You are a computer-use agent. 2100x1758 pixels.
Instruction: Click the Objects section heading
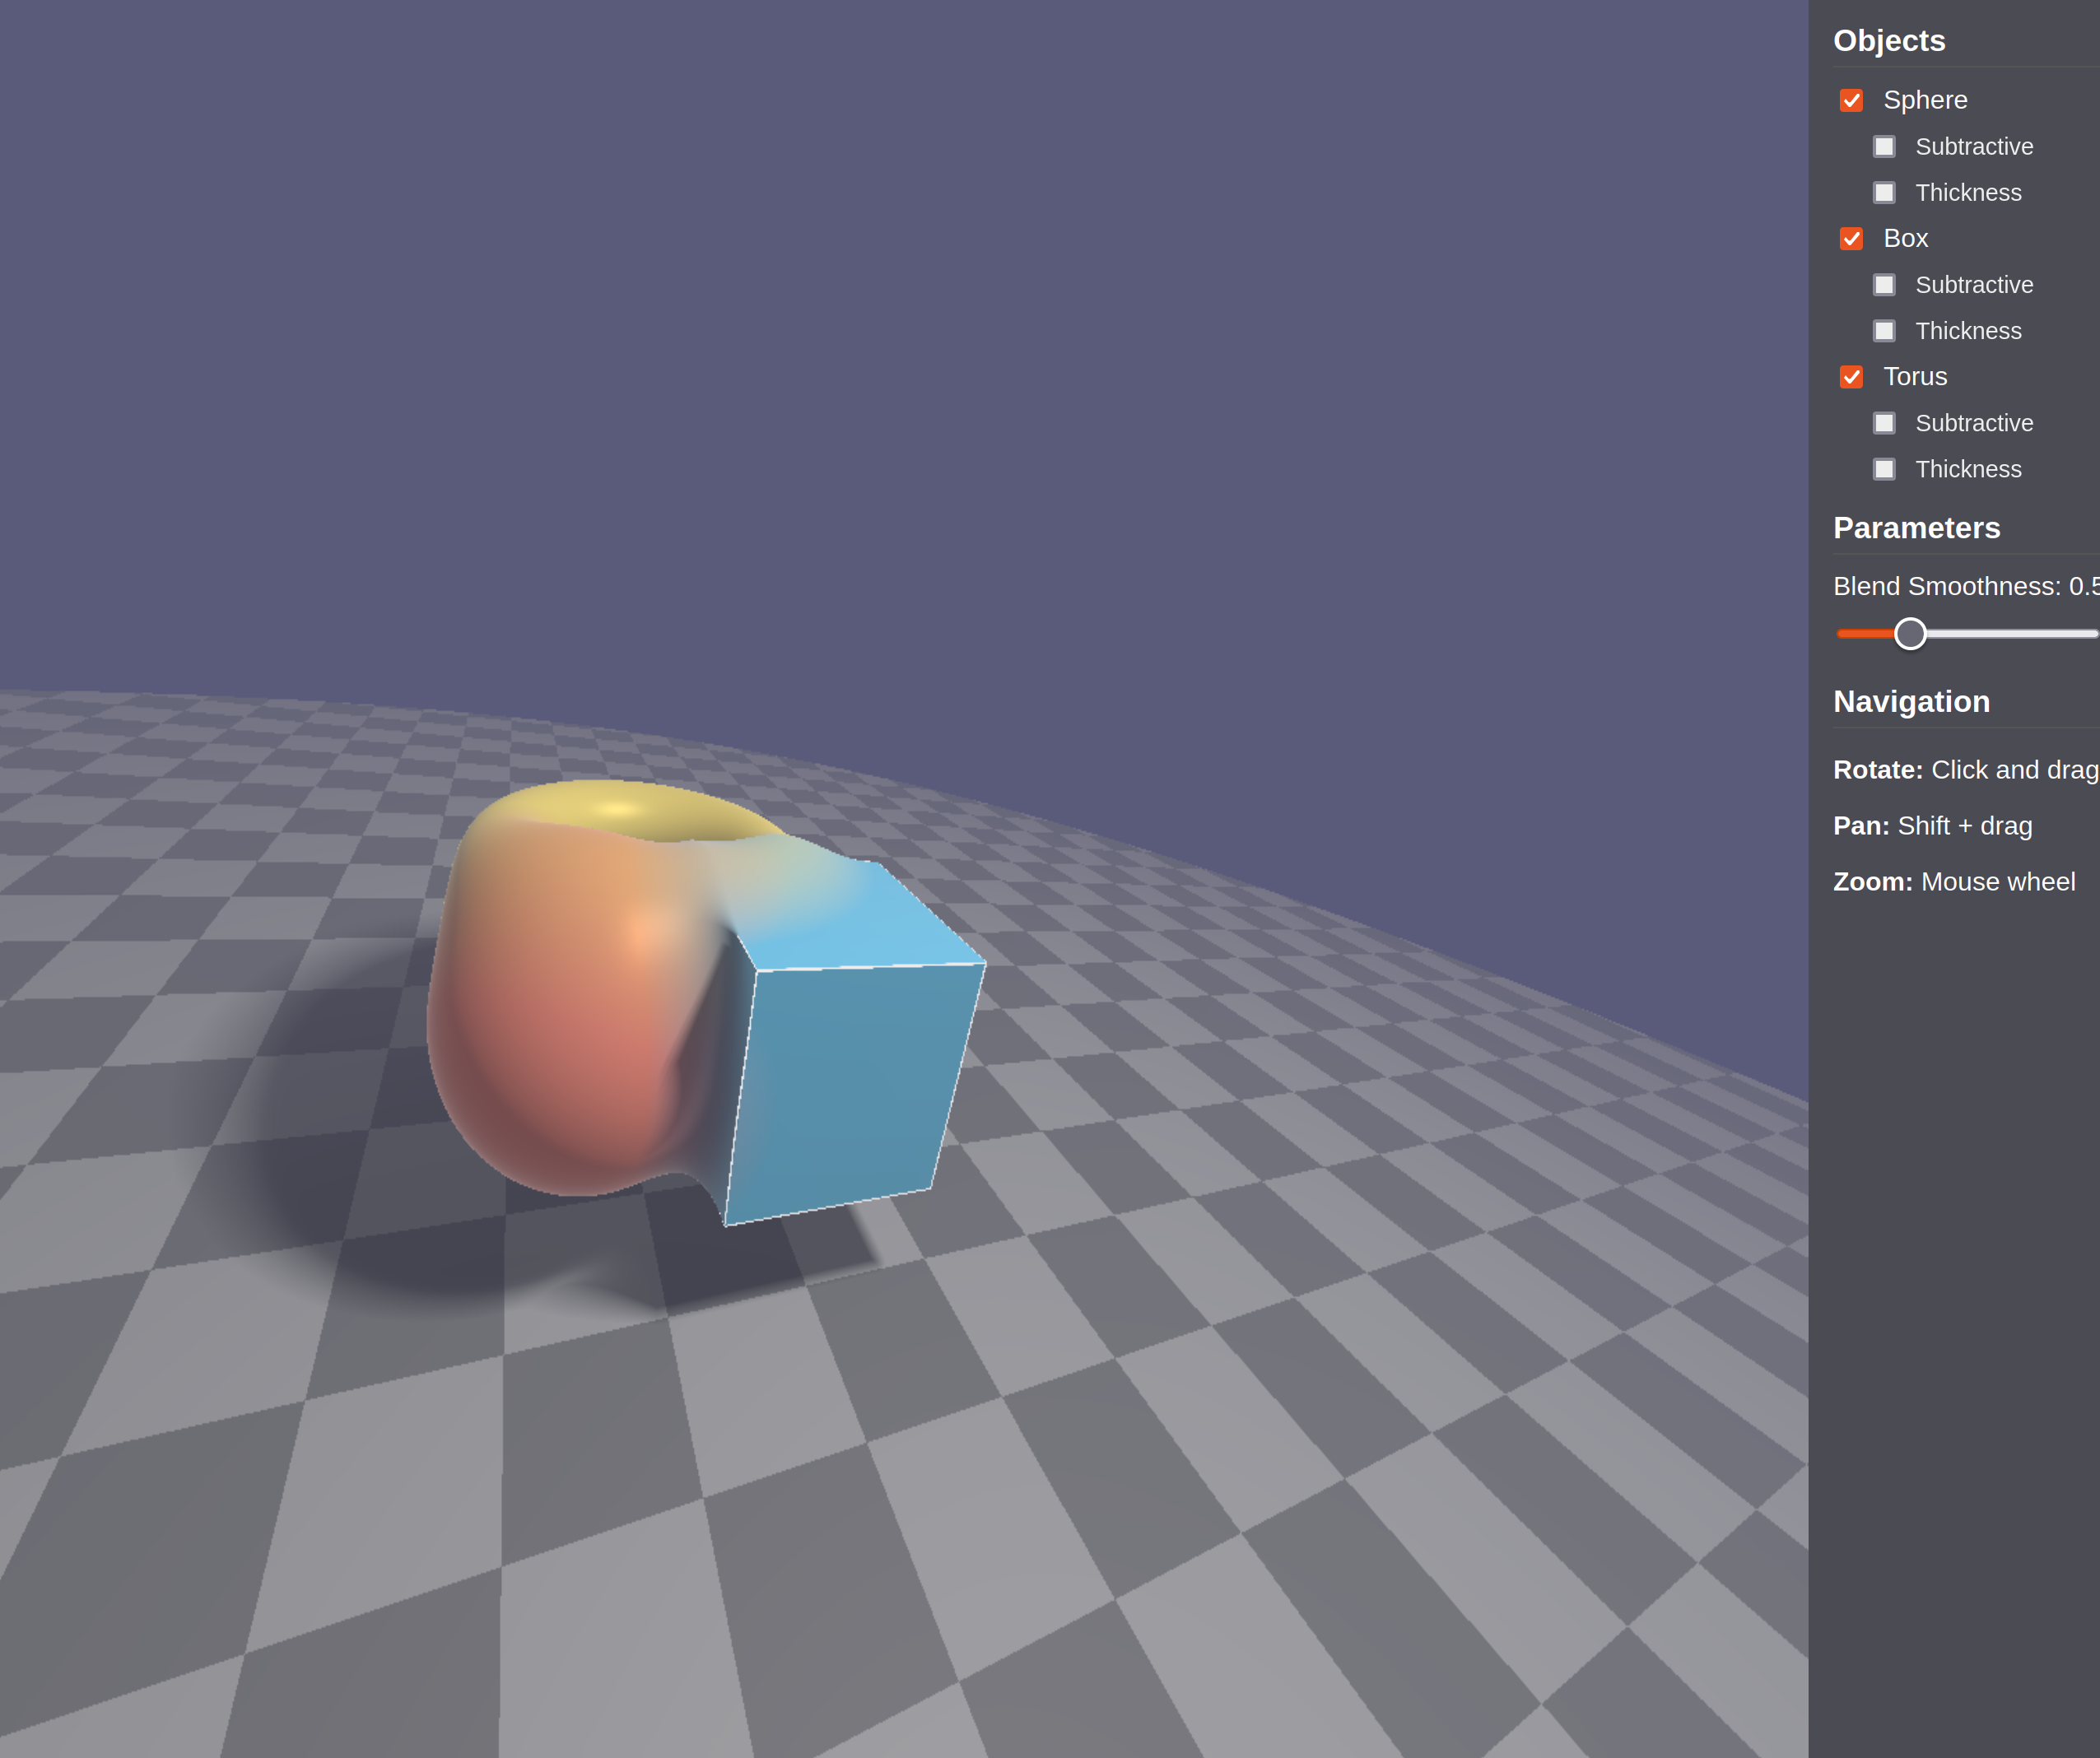pyautogui.click(x=1889, y=41)
